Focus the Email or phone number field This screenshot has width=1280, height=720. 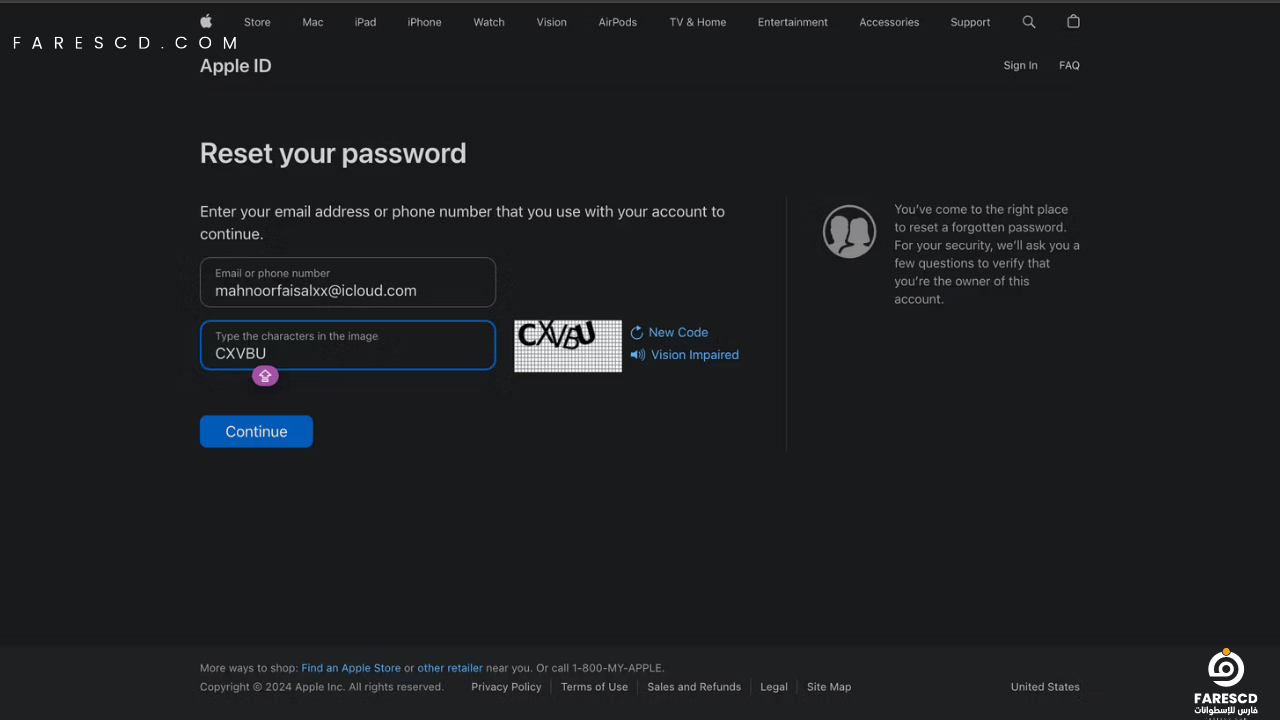click(x=348, y=282)
